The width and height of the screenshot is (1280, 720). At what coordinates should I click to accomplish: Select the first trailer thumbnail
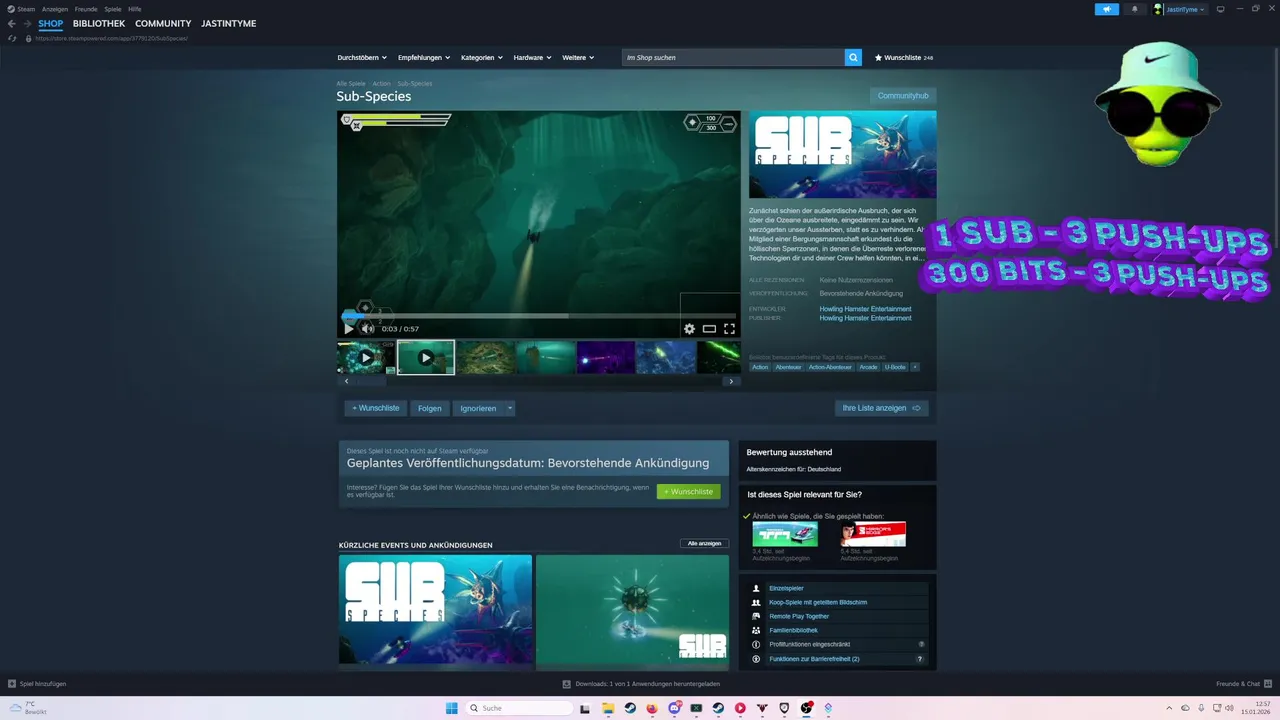[366, 357]
